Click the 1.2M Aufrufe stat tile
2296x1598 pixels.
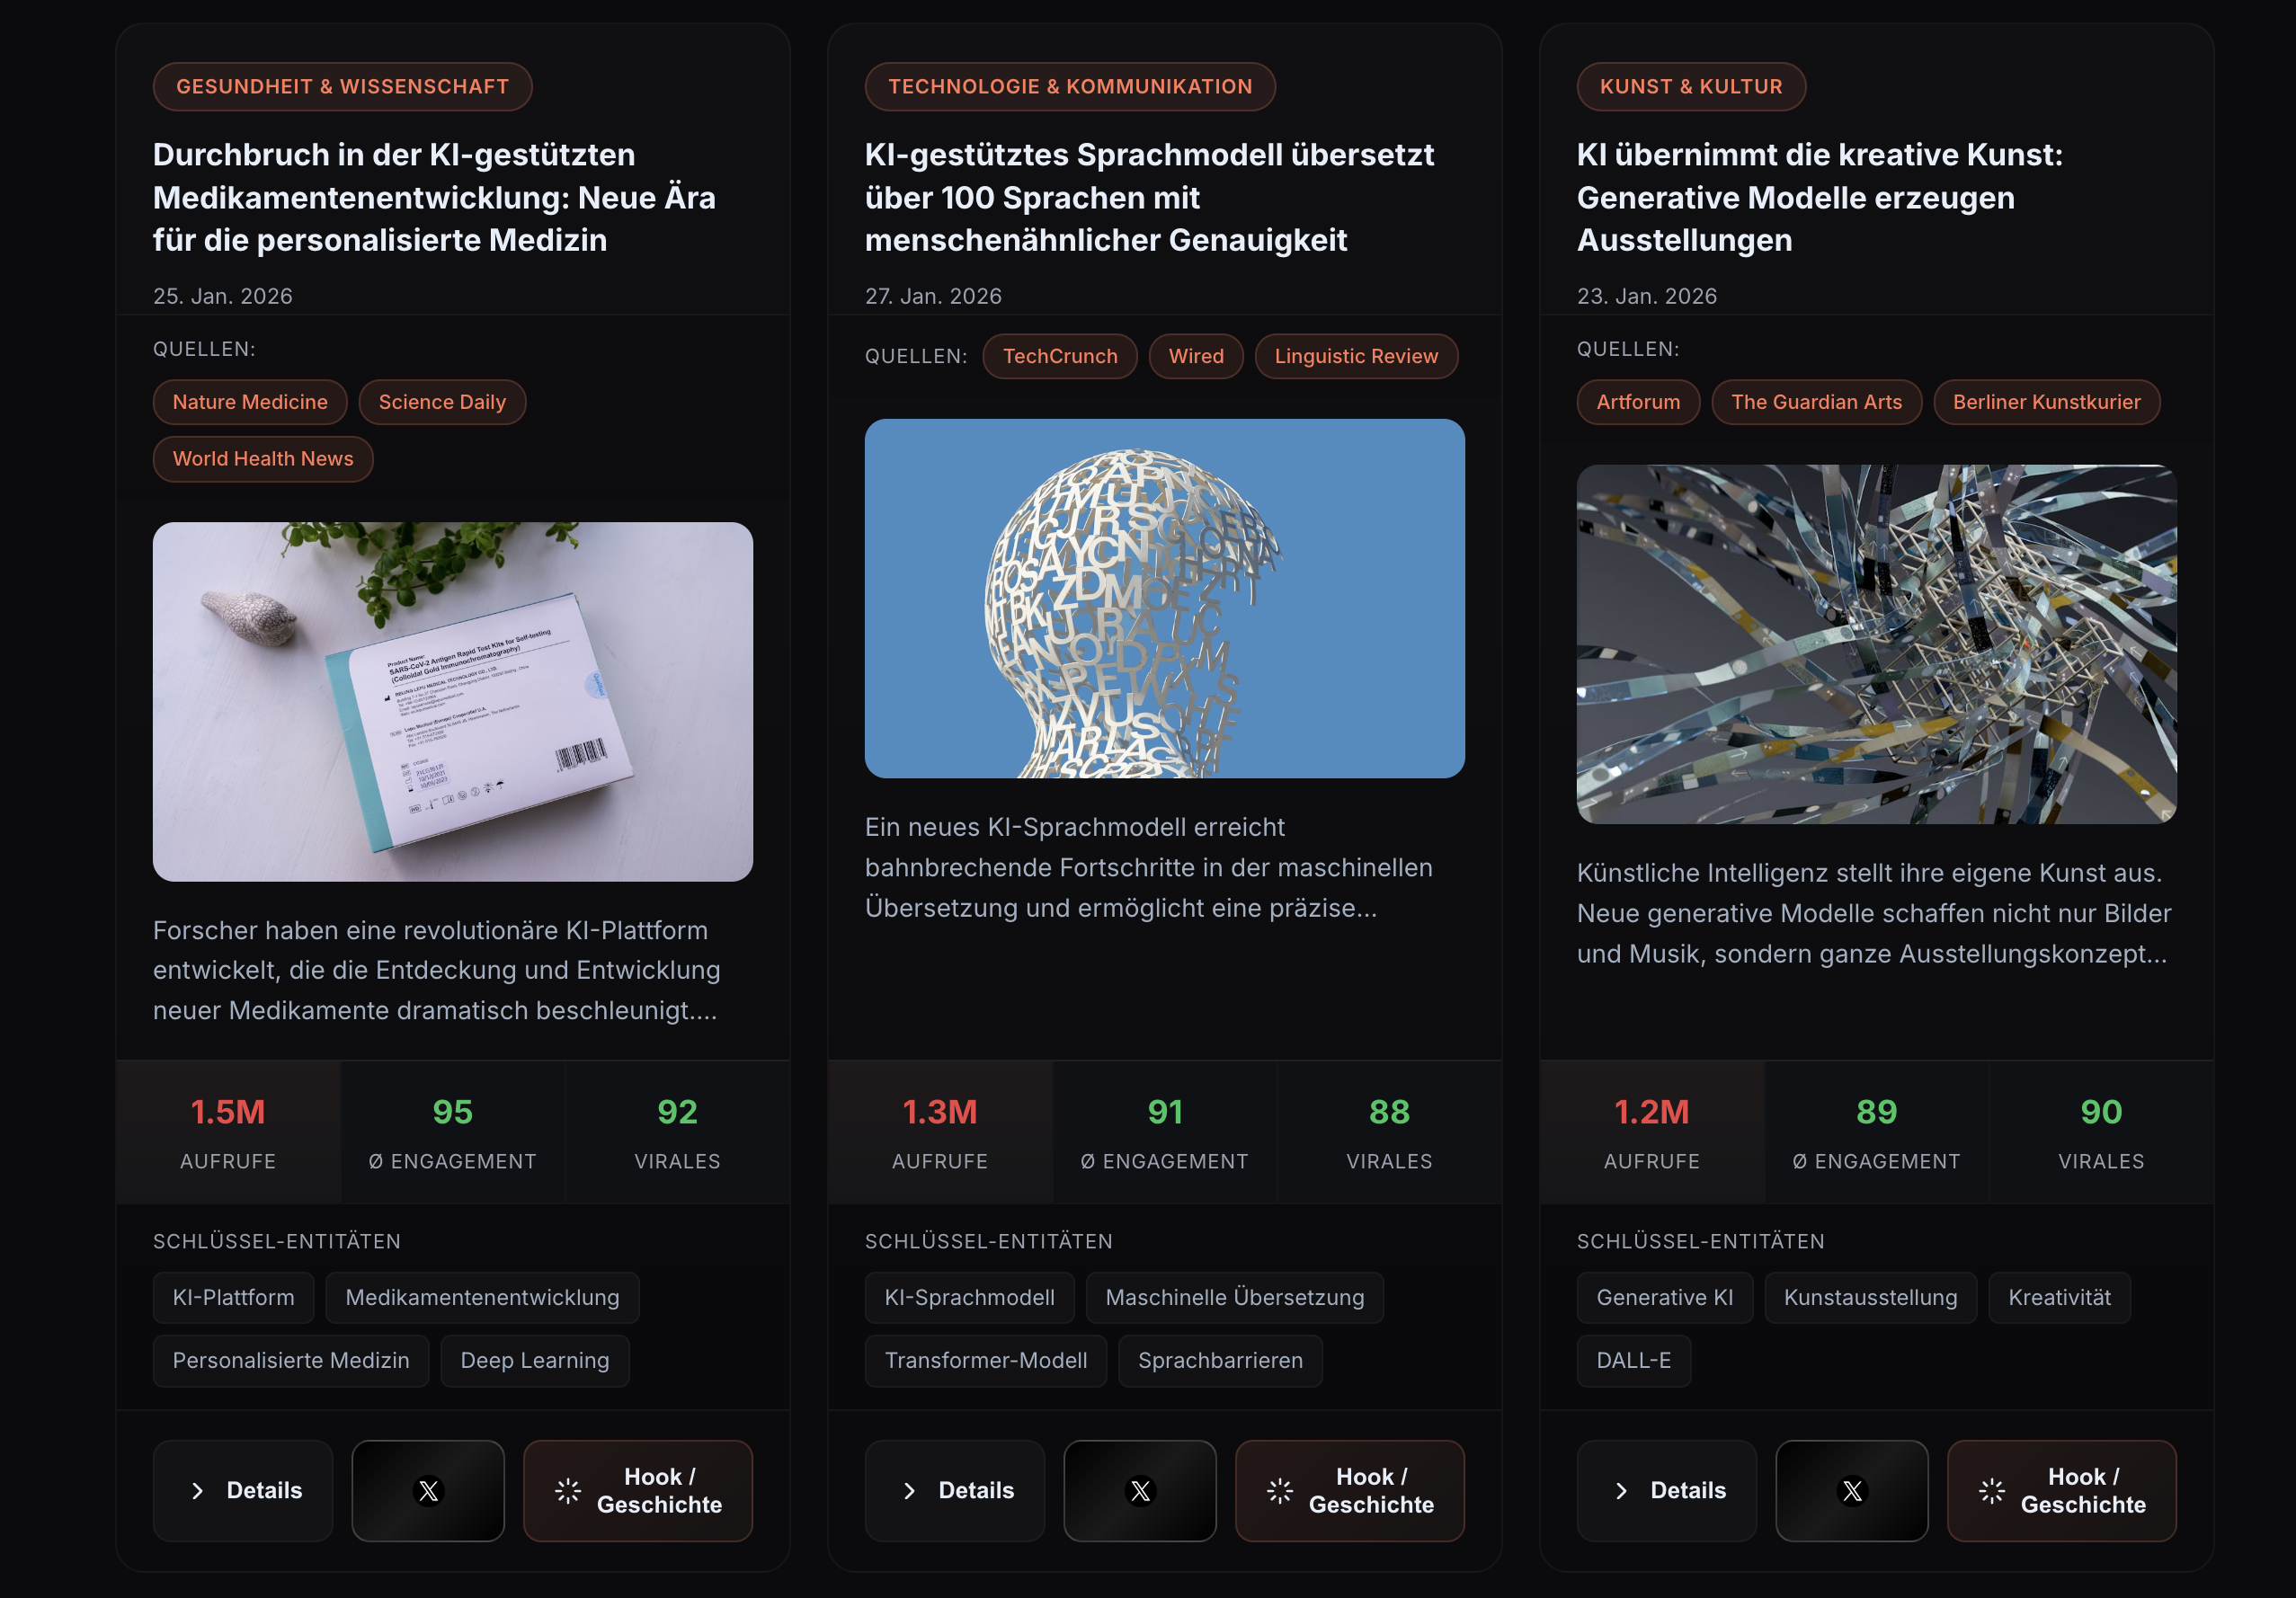click(1651, 1132)
